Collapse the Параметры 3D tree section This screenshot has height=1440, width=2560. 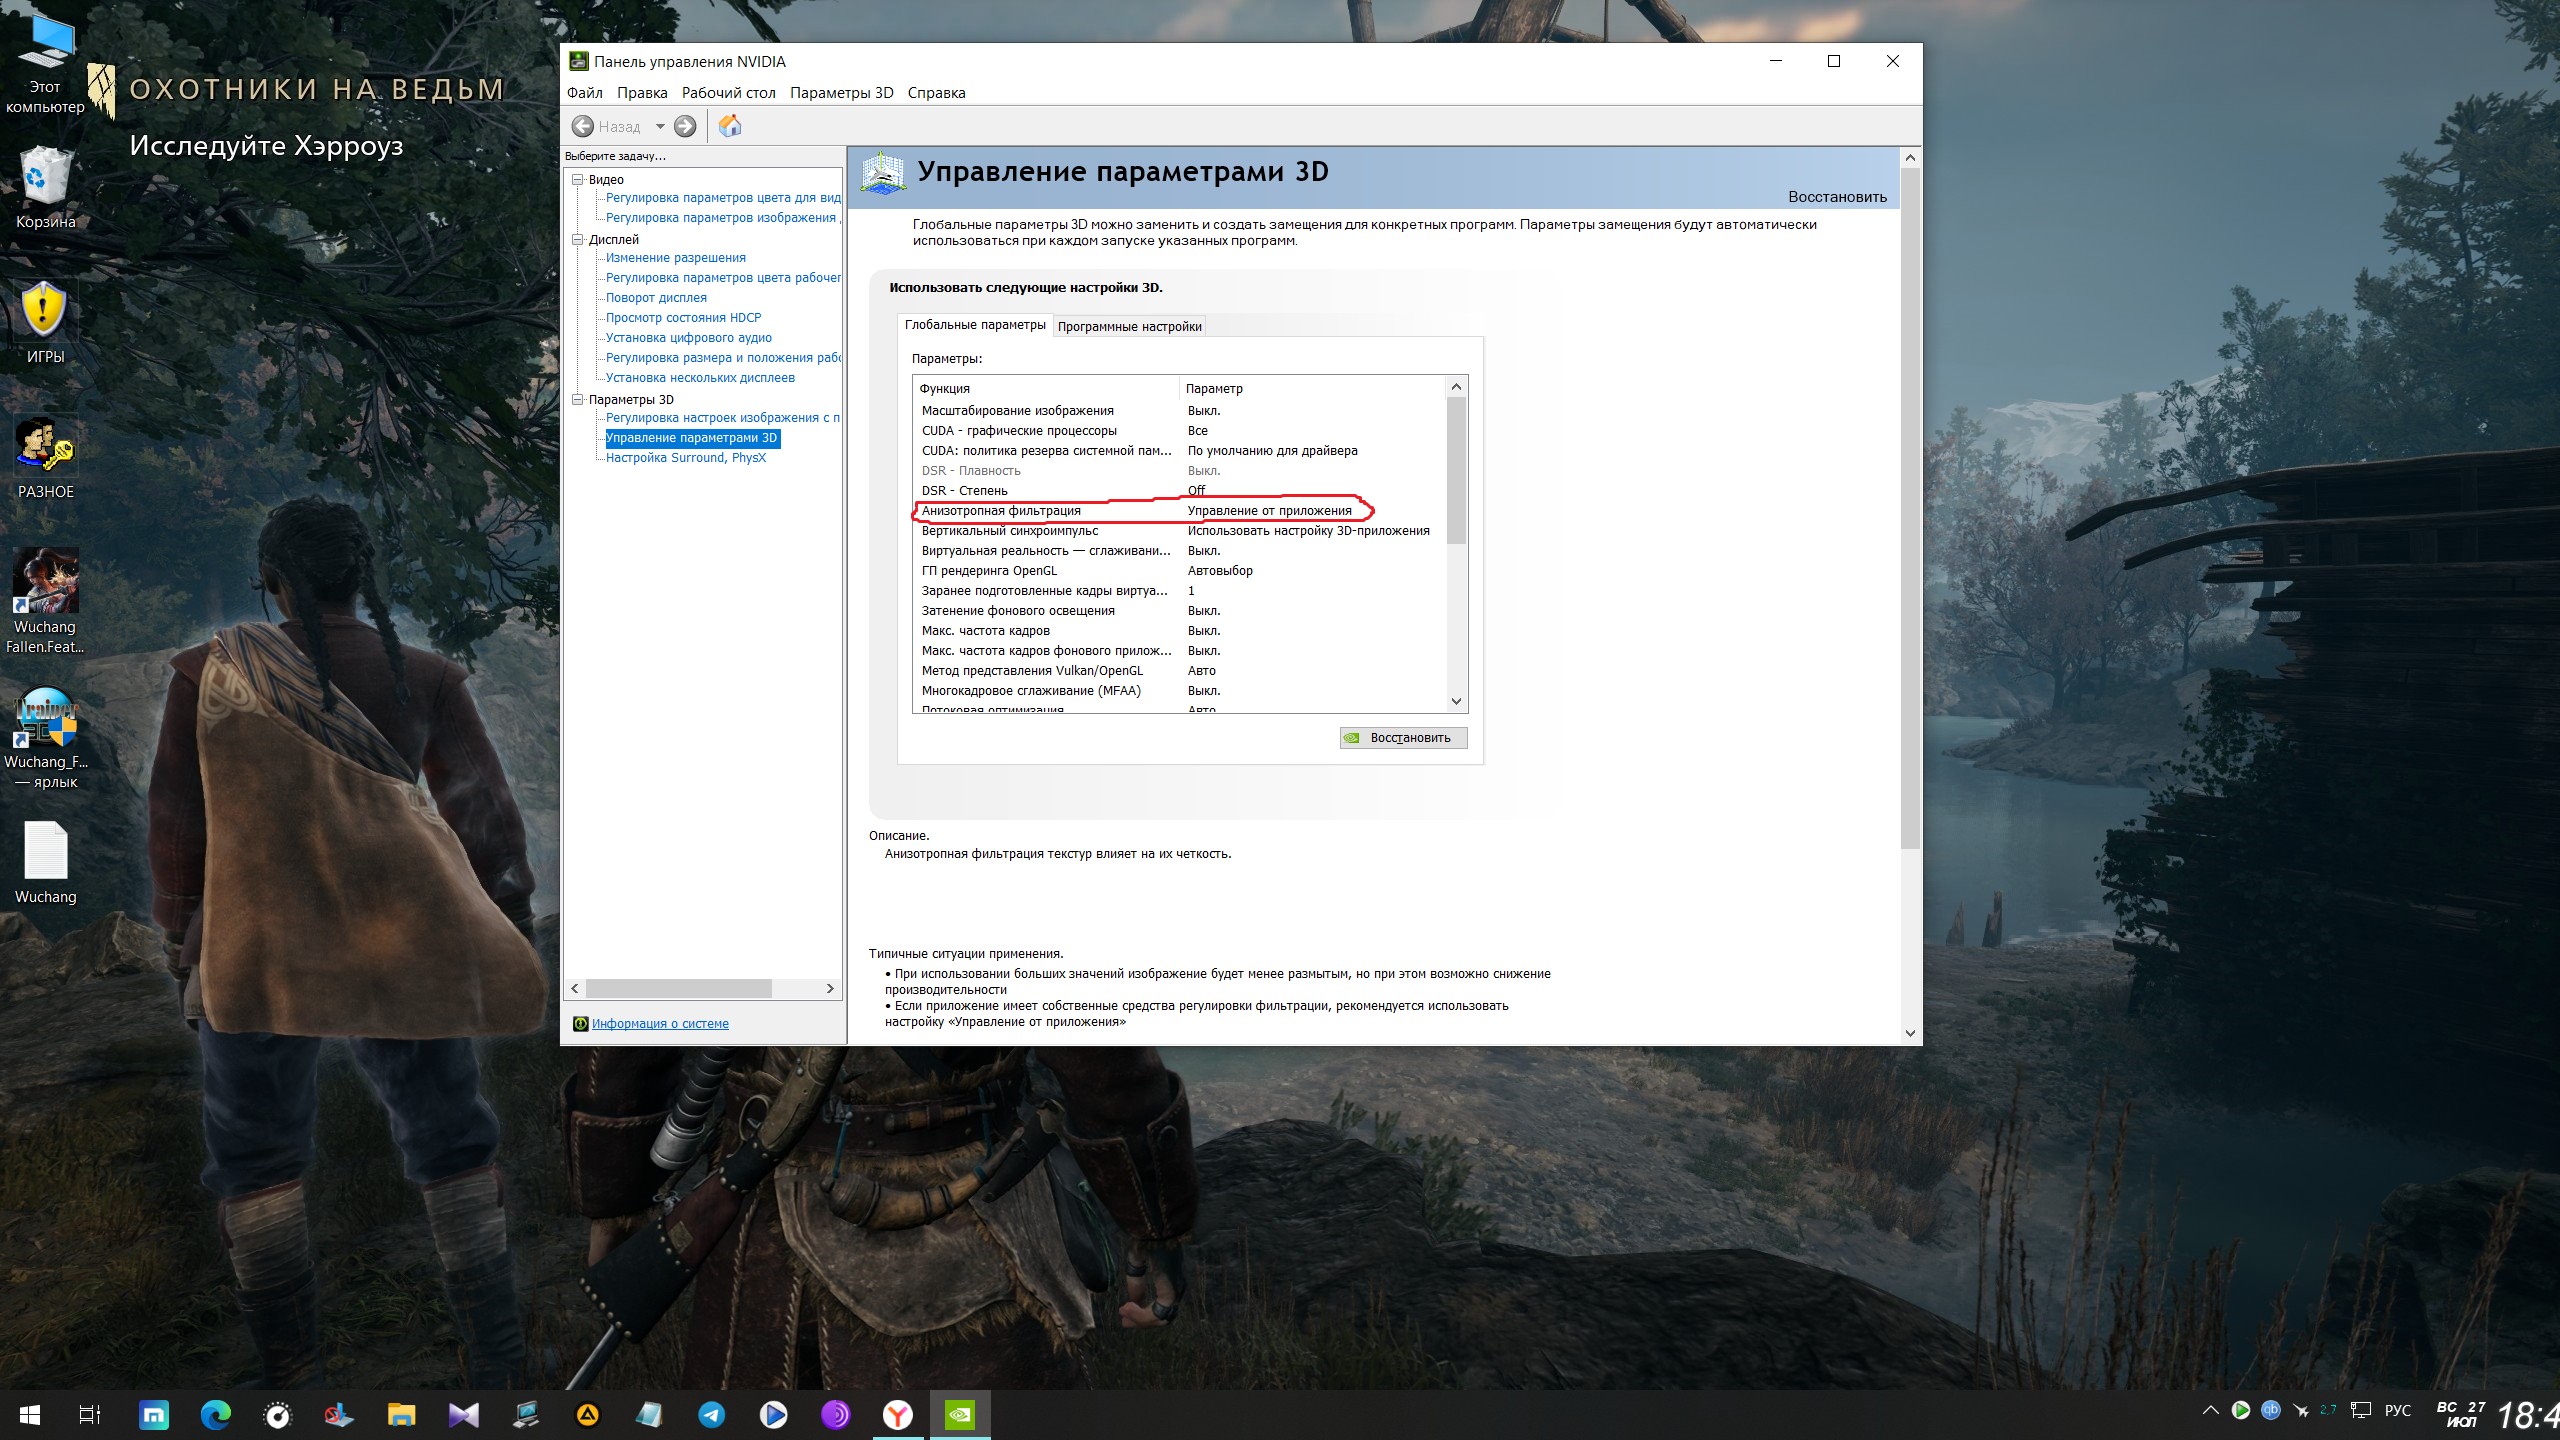[577, 400]
